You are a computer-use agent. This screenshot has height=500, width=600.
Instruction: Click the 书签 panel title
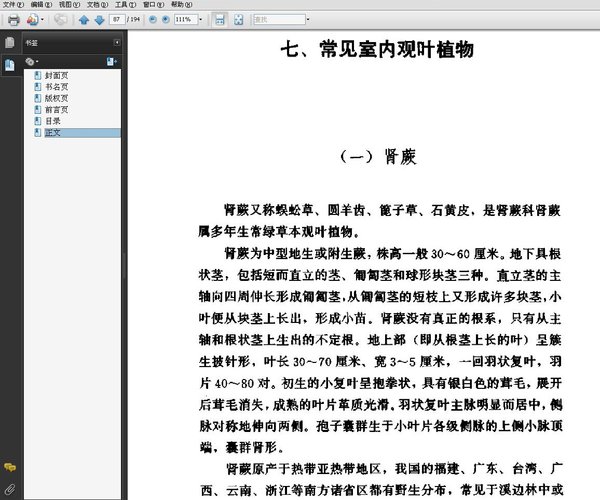pos(31,43)
